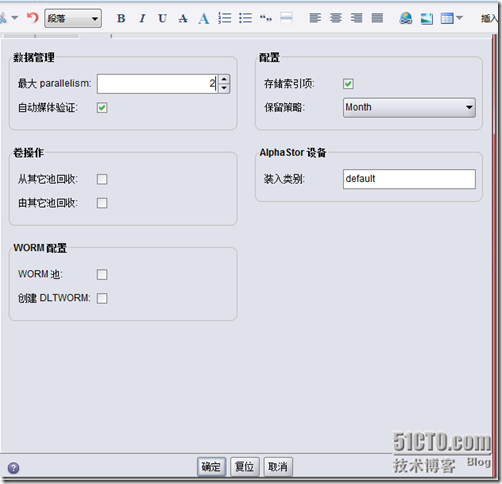The width and height of the screenshot is (502, 484).
Task: Open the 保留策略 Month dropdown
Action: tap(409, 107)
